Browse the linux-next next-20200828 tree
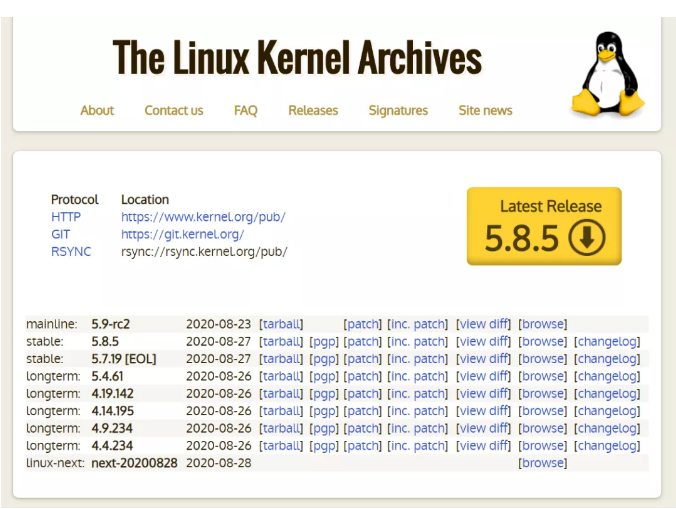 coord(543,463)
